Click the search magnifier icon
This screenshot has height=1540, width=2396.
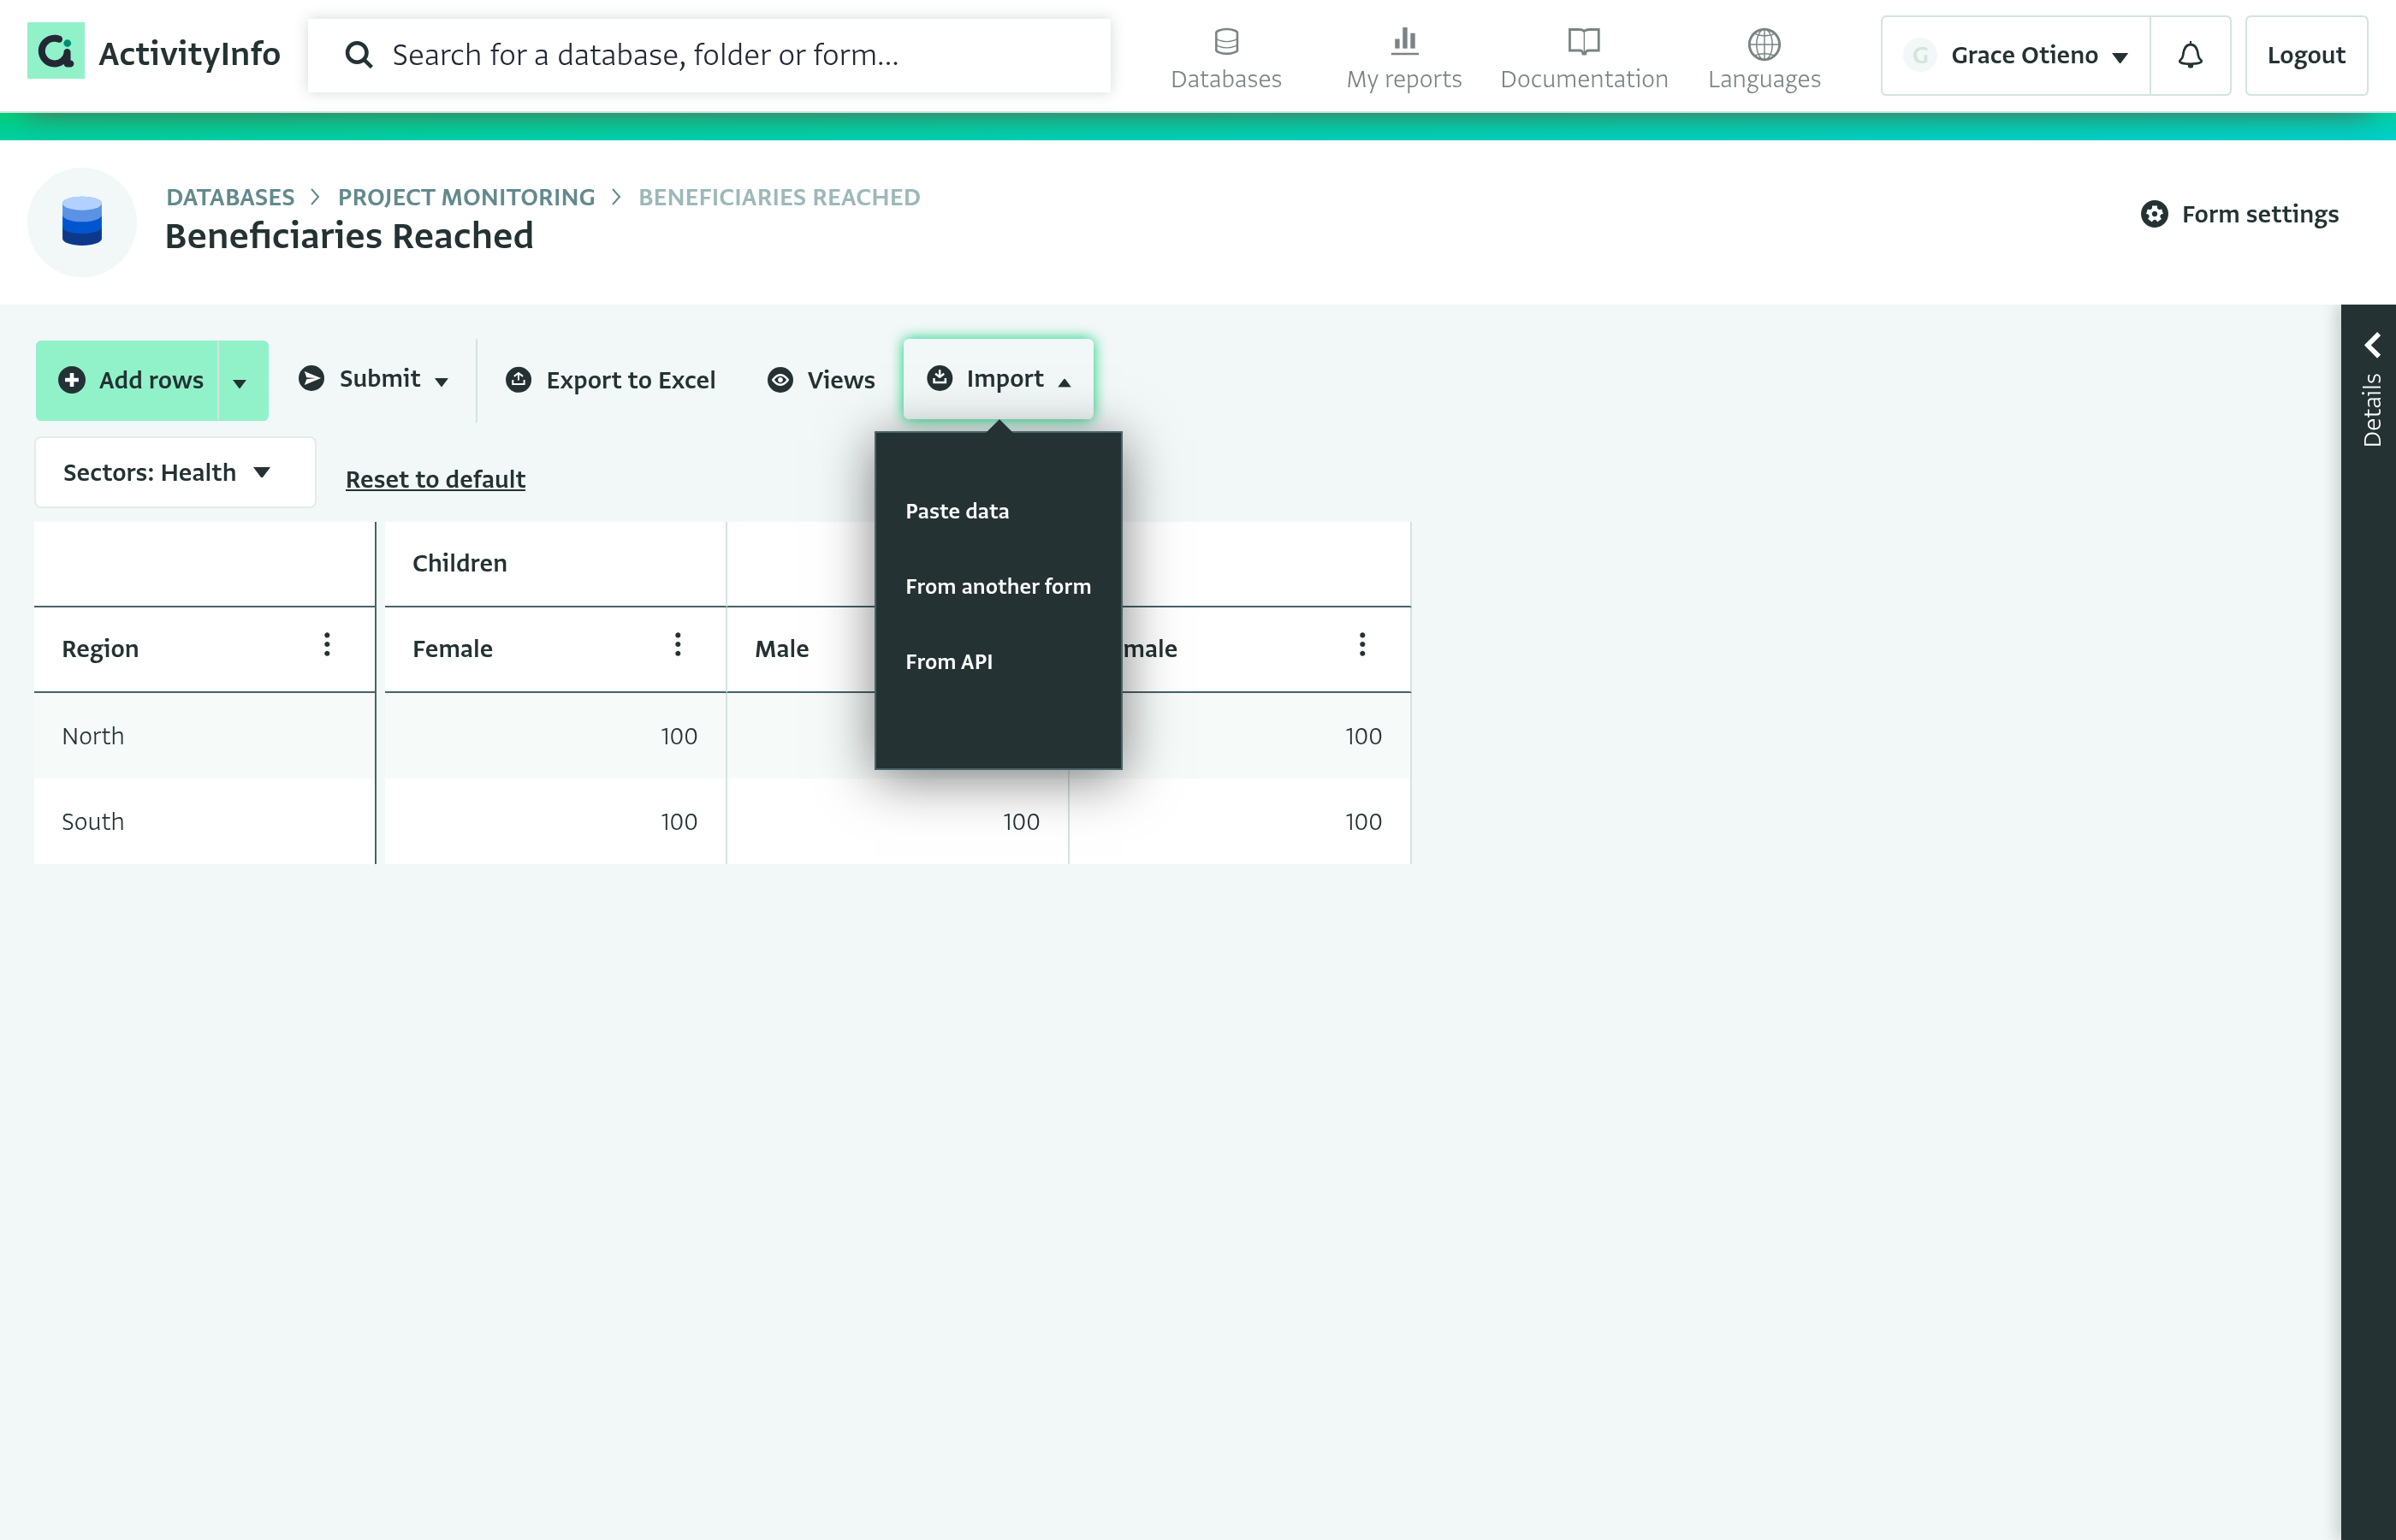pyautogui.click(x=359, y=55)
